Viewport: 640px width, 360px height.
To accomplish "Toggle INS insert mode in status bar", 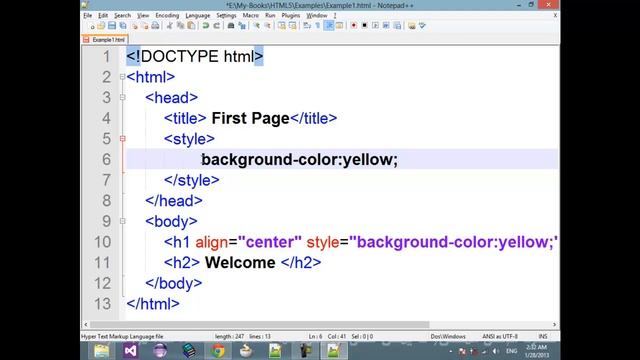I will pos(542,336).
